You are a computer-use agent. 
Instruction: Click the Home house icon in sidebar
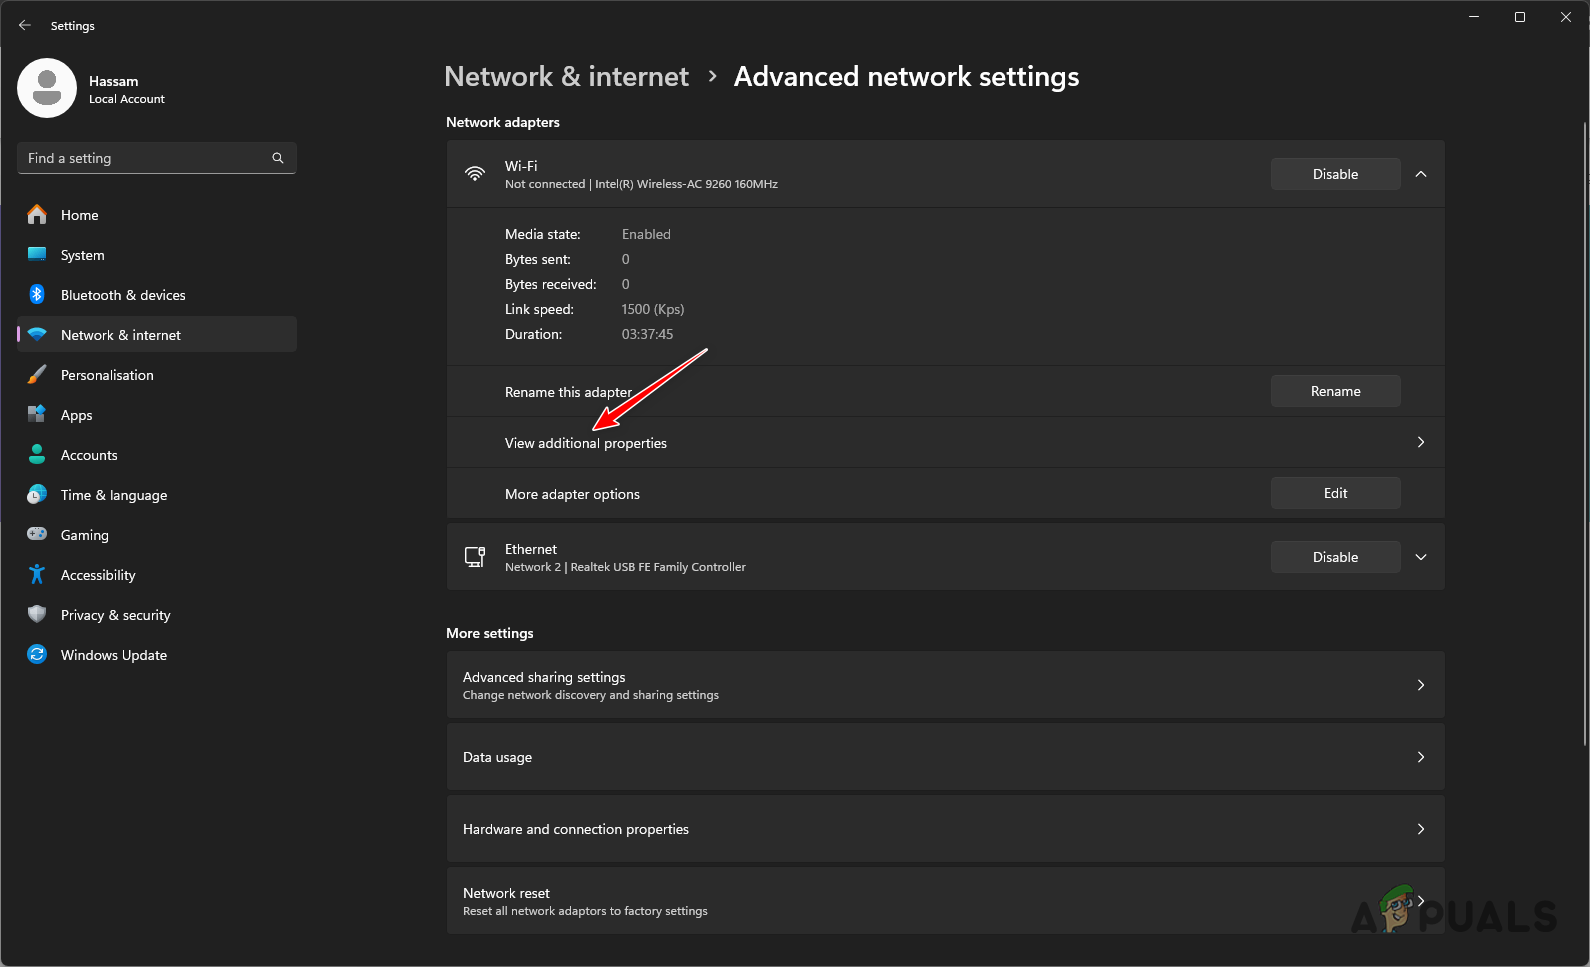tap(37, 215)
